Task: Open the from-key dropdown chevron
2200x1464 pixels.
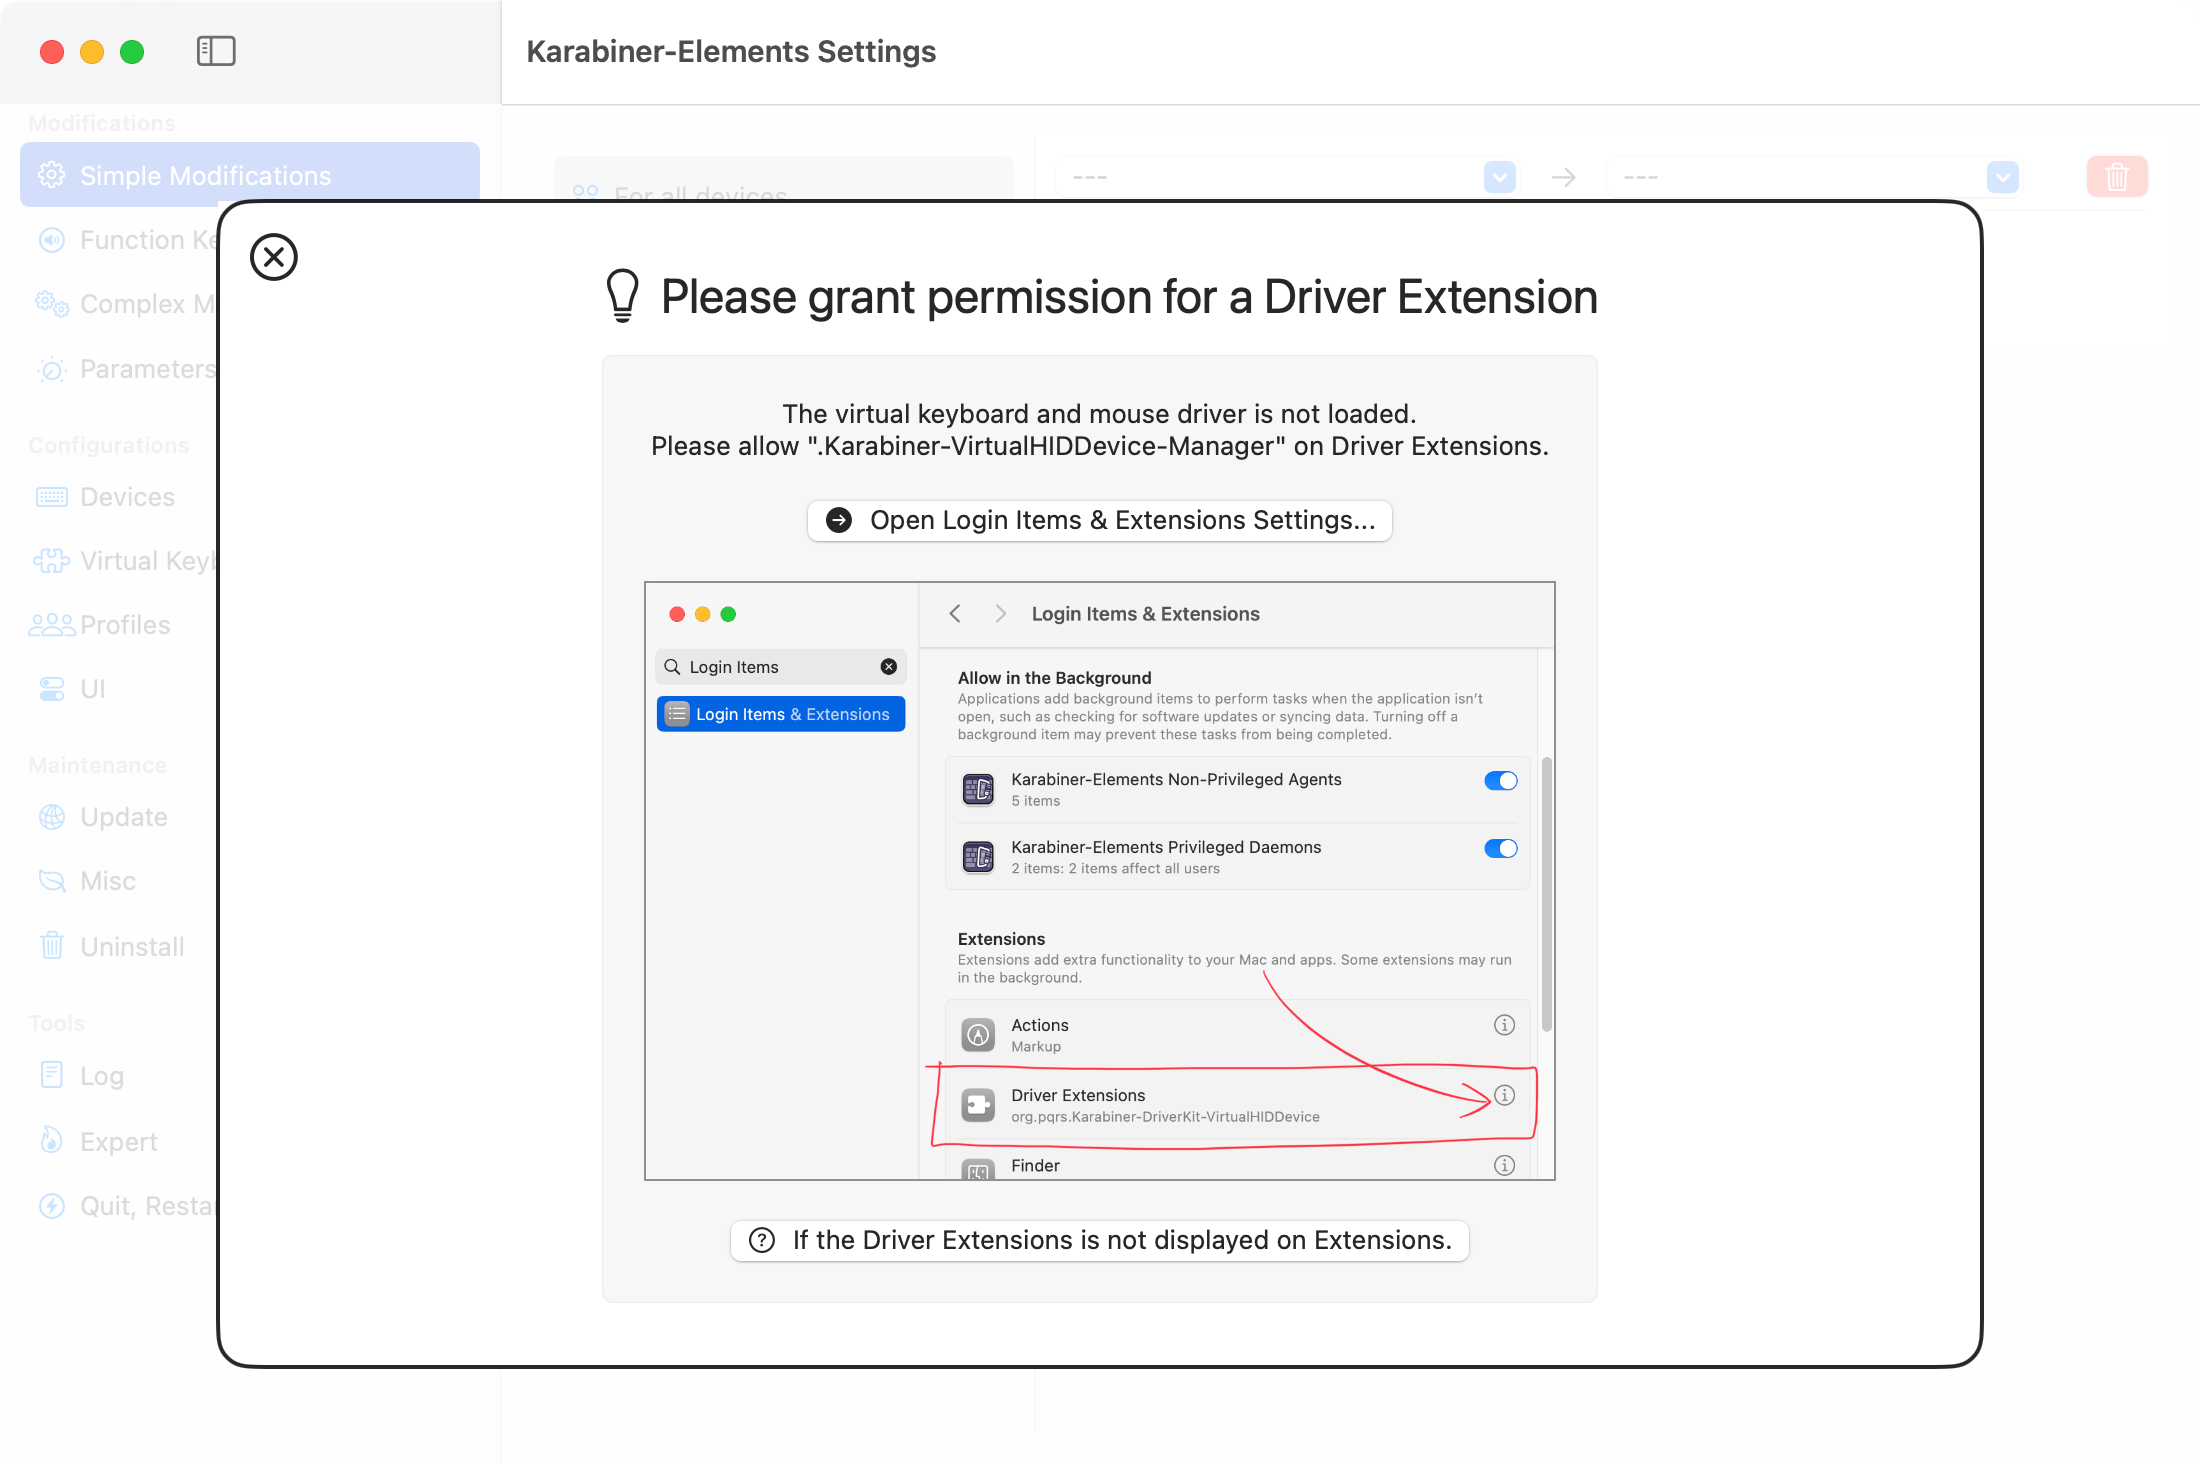Action: 1500,177
